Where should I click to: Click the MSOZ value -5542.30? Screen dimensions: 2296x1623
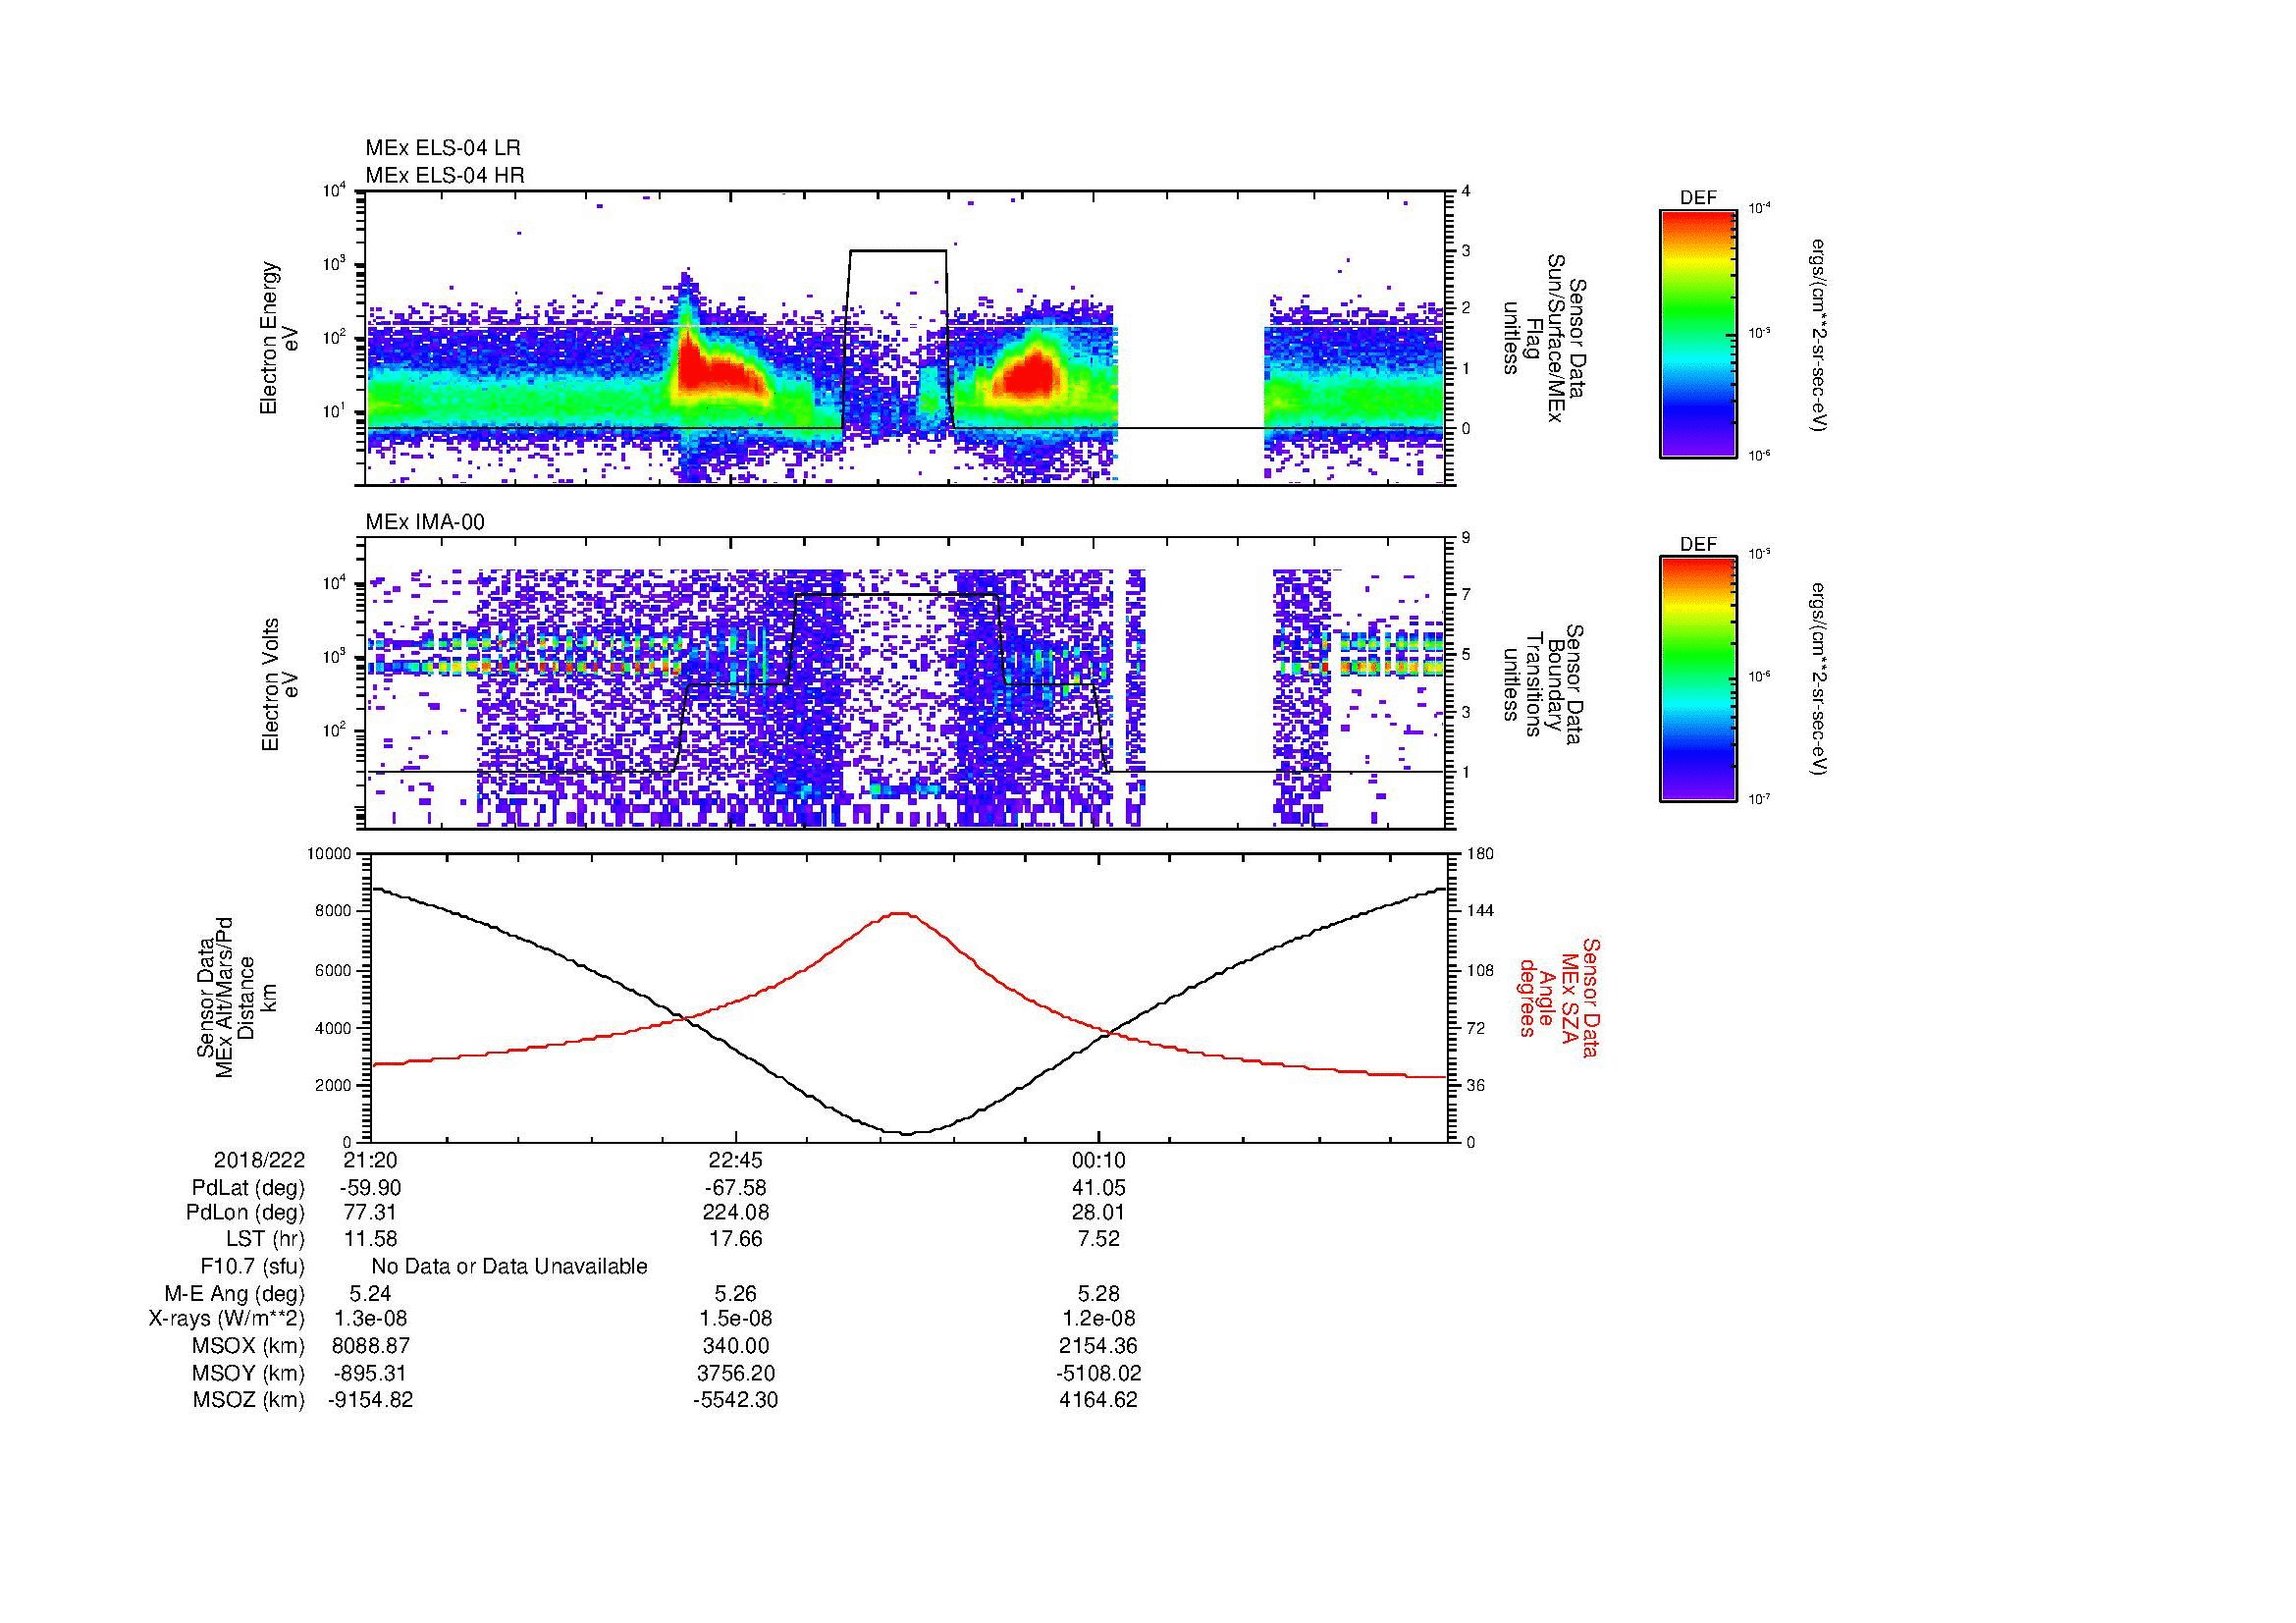[735, 1400]
